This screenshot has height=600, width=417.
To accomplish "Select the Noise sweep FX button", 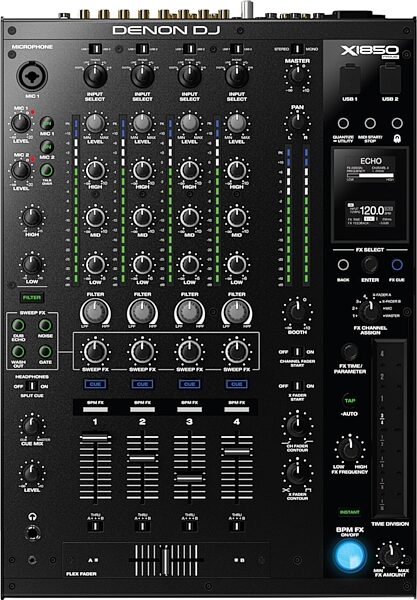I will [45, 326].
